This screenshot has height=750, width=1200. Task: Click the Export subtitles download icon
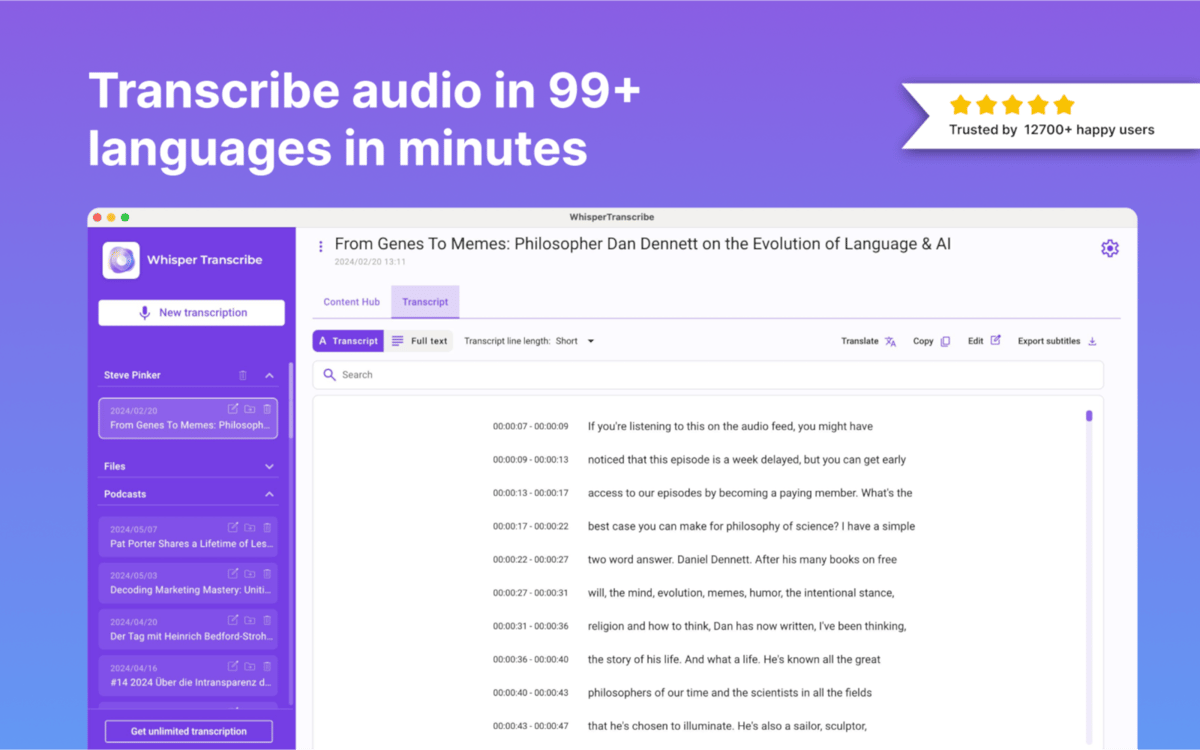point(1092,341)
